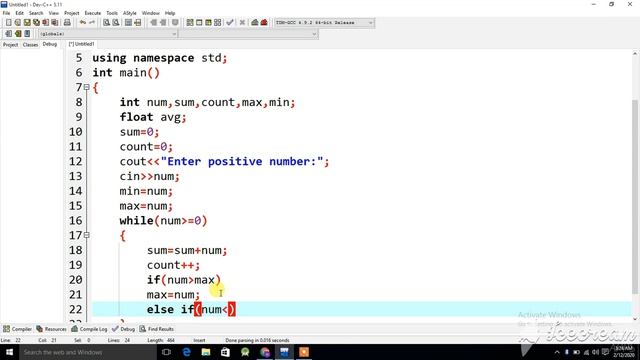Open the Compile Log bottom tab
This screenshot has height=360, width=640.
tap(89, 329)
